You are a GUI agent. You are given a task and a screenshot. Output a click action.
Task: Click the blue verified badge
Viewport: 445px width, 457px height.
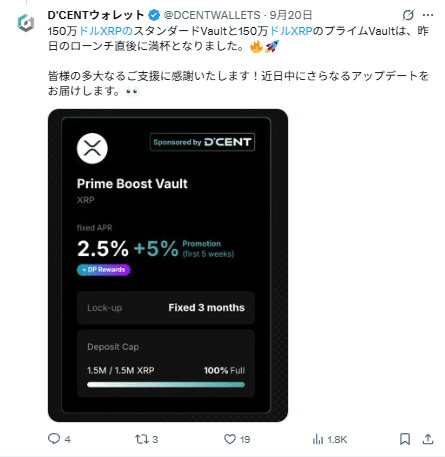154,15
